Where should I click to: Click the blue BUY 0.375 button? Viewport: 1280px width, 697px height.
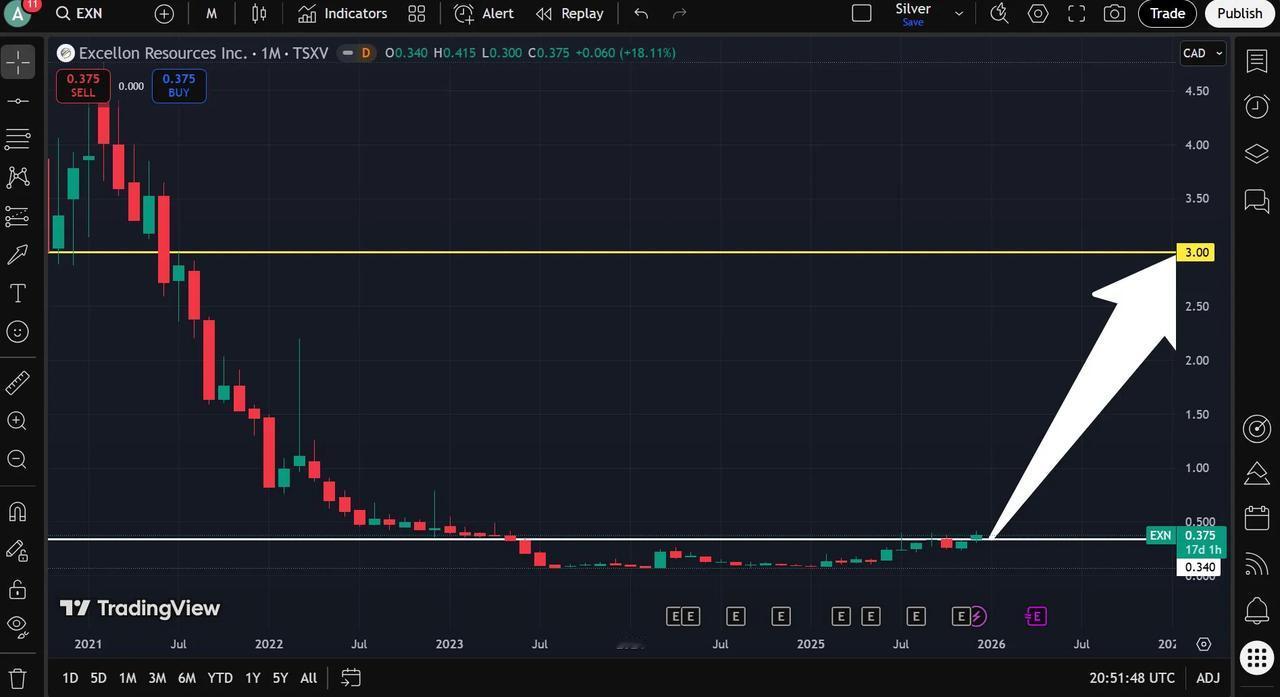coord(179,86)
